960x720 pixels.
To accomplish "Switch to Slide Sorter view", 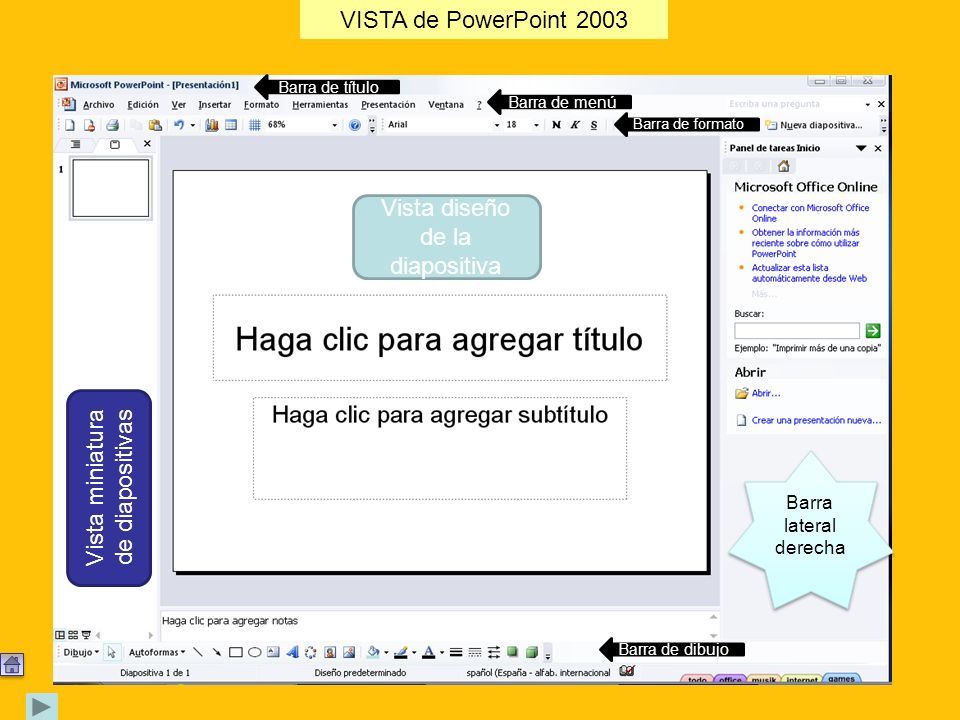I will (x=73, y=635).
